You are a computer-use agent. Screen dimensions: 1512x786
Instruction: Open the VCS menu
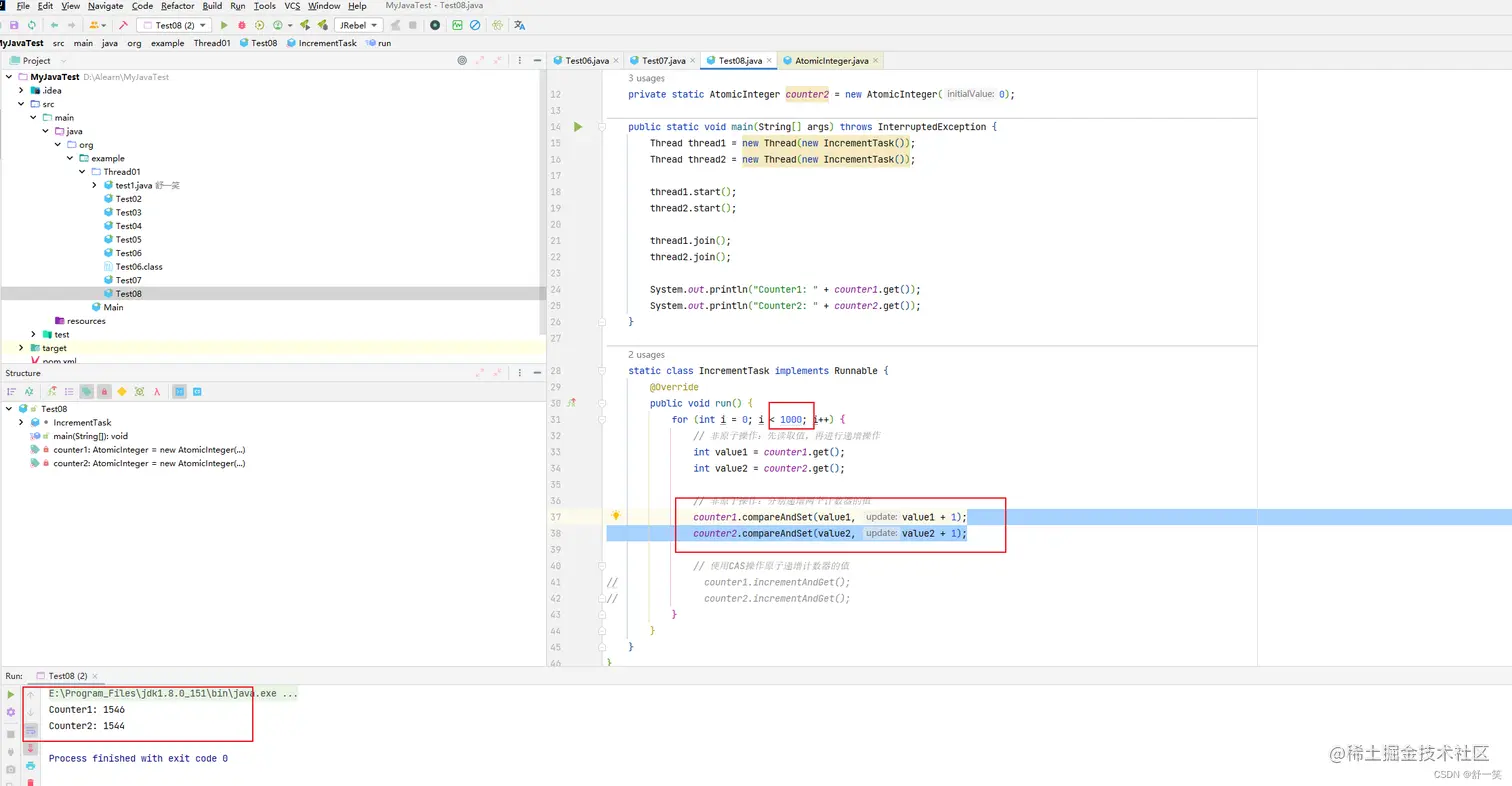[x=292, y=6]
